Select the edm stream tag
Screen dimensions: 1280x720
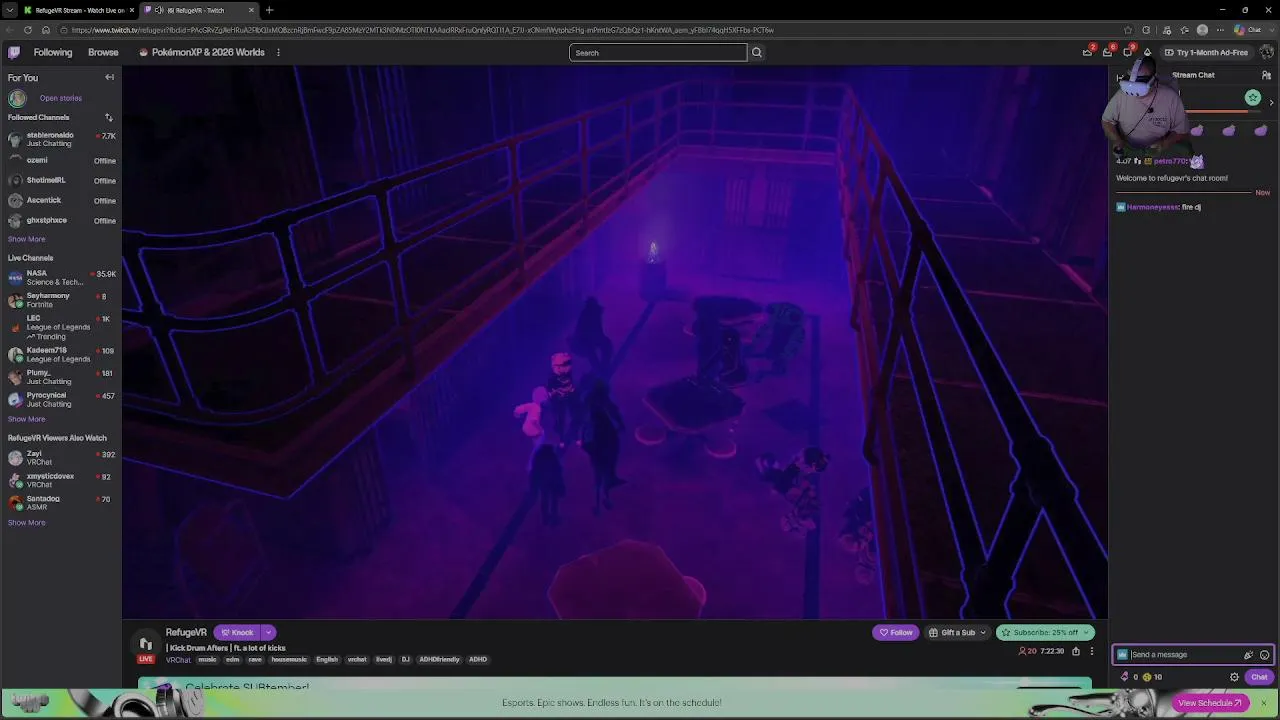pyautogui.click(x=232, y=660)
